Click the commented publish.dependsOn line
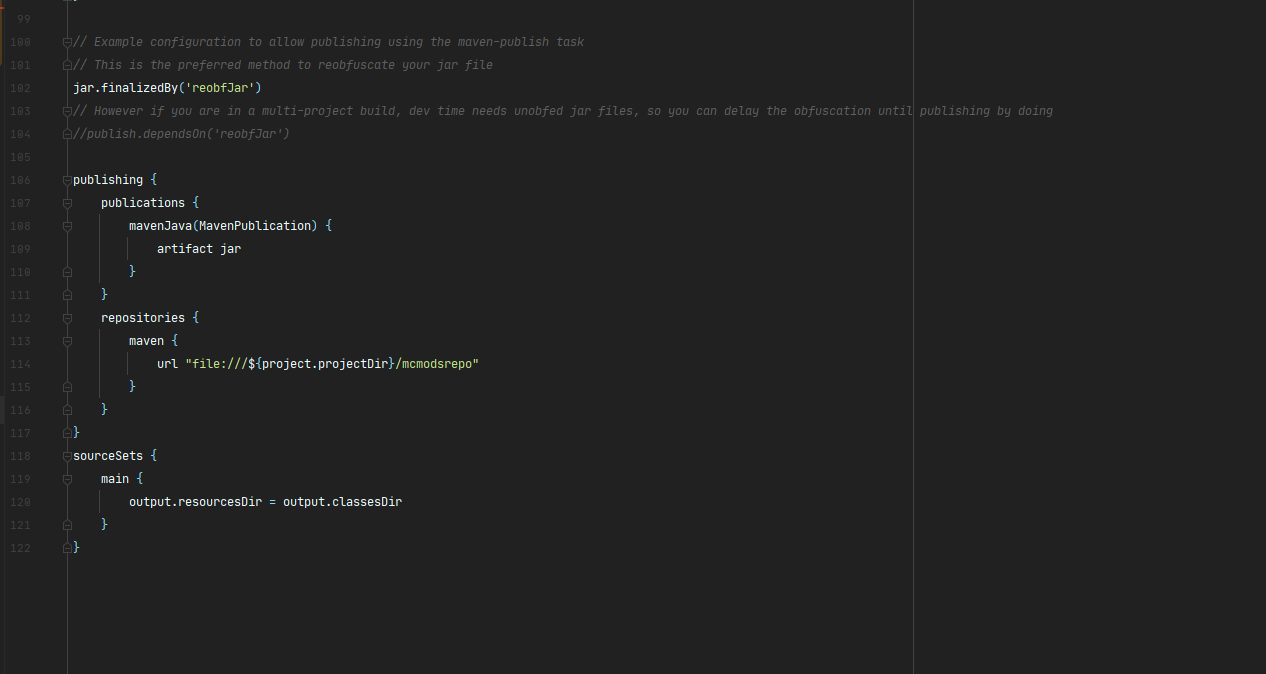Viewport: 1266px width, 674px height. tap(181, 134)
